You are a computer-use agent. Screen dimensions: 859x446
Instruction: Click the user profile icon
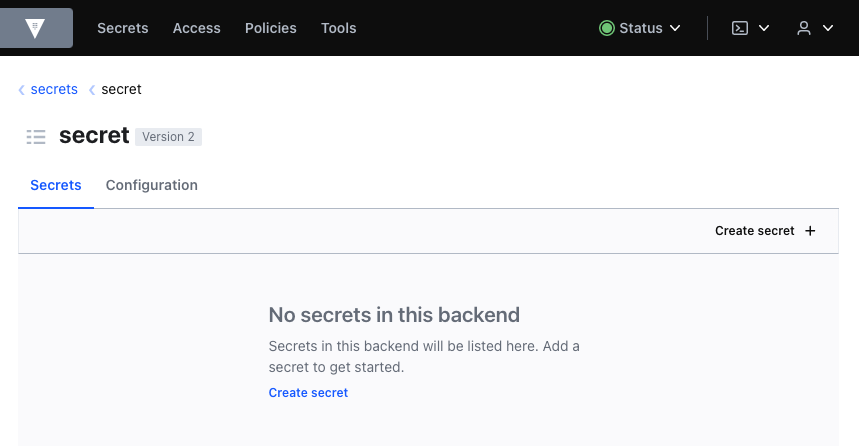point(803,28)
